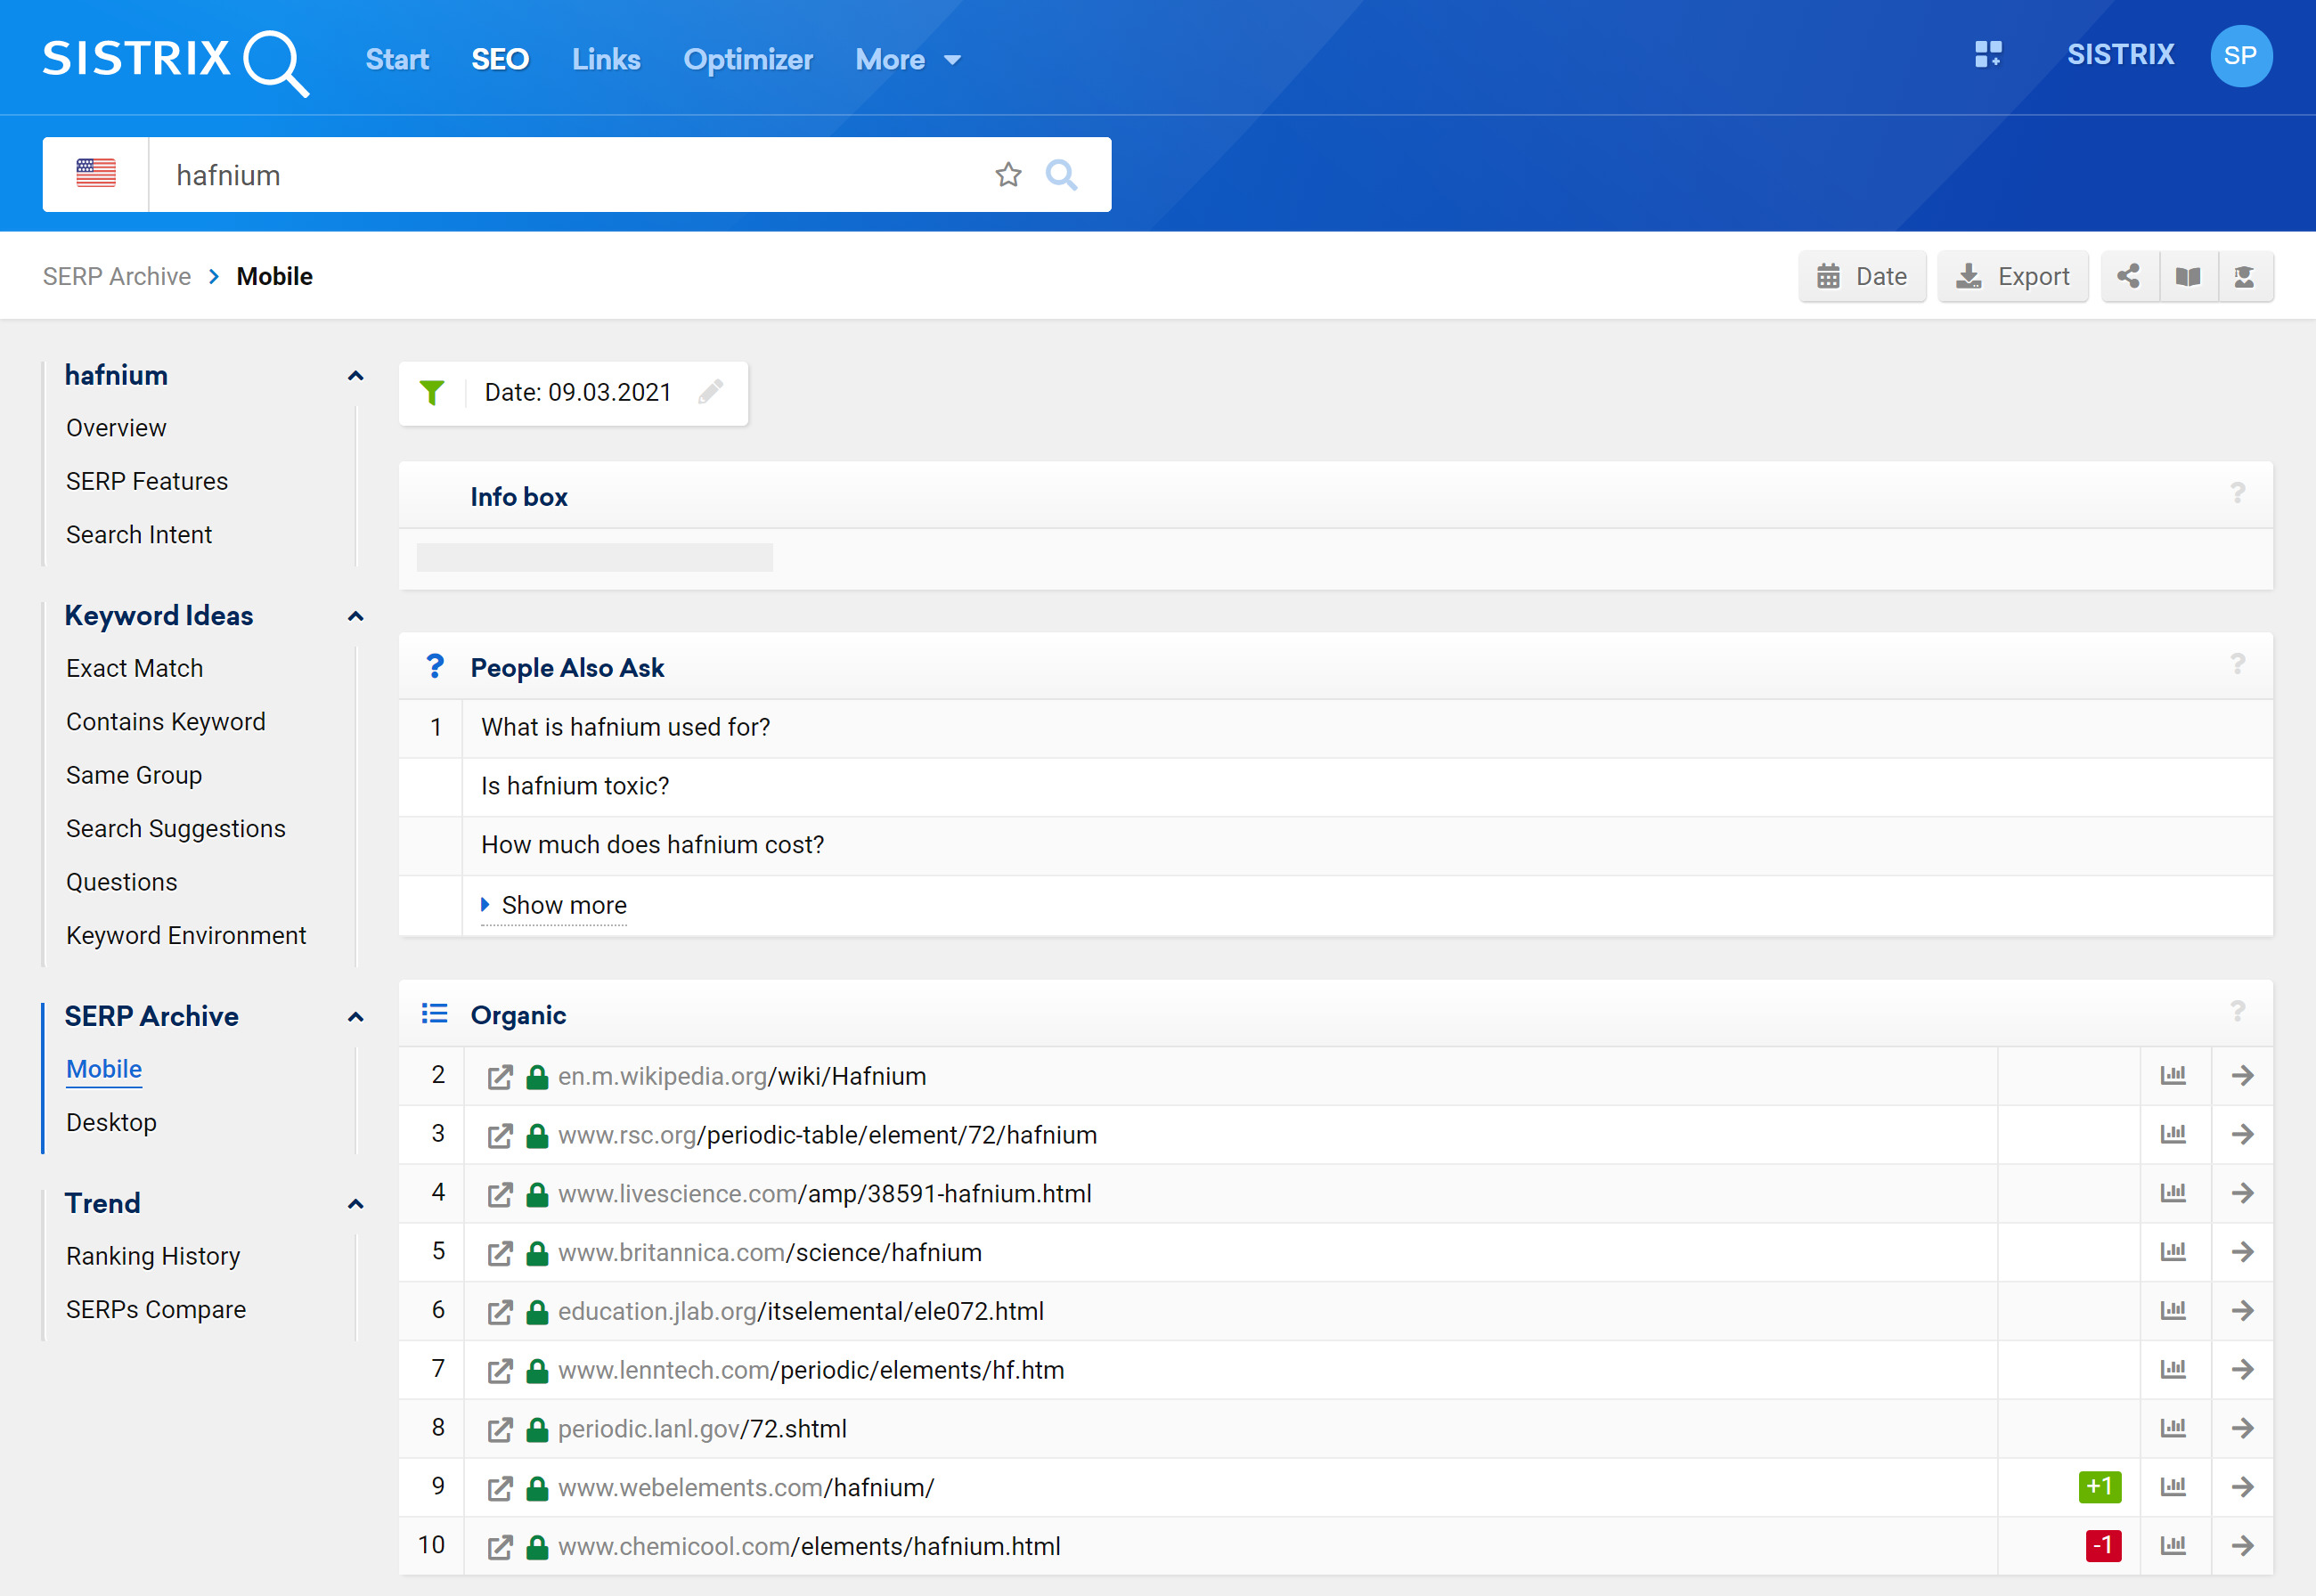Viewport: 2316px width, 1596px height.
Task: Open SERP Features in the sidebar
Action: point(147,481)
